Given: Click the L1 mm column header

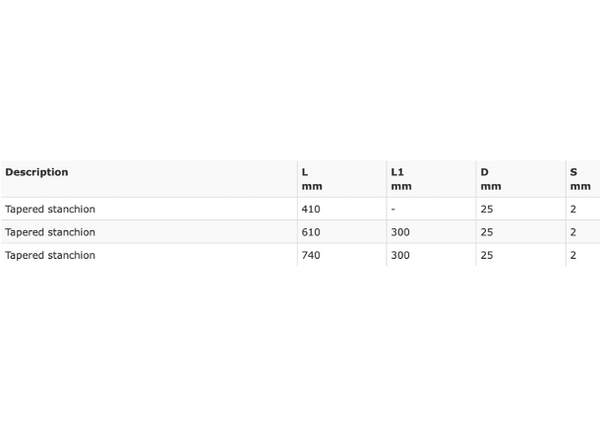Looking at the screenshot, I should (x=401, y=179).
